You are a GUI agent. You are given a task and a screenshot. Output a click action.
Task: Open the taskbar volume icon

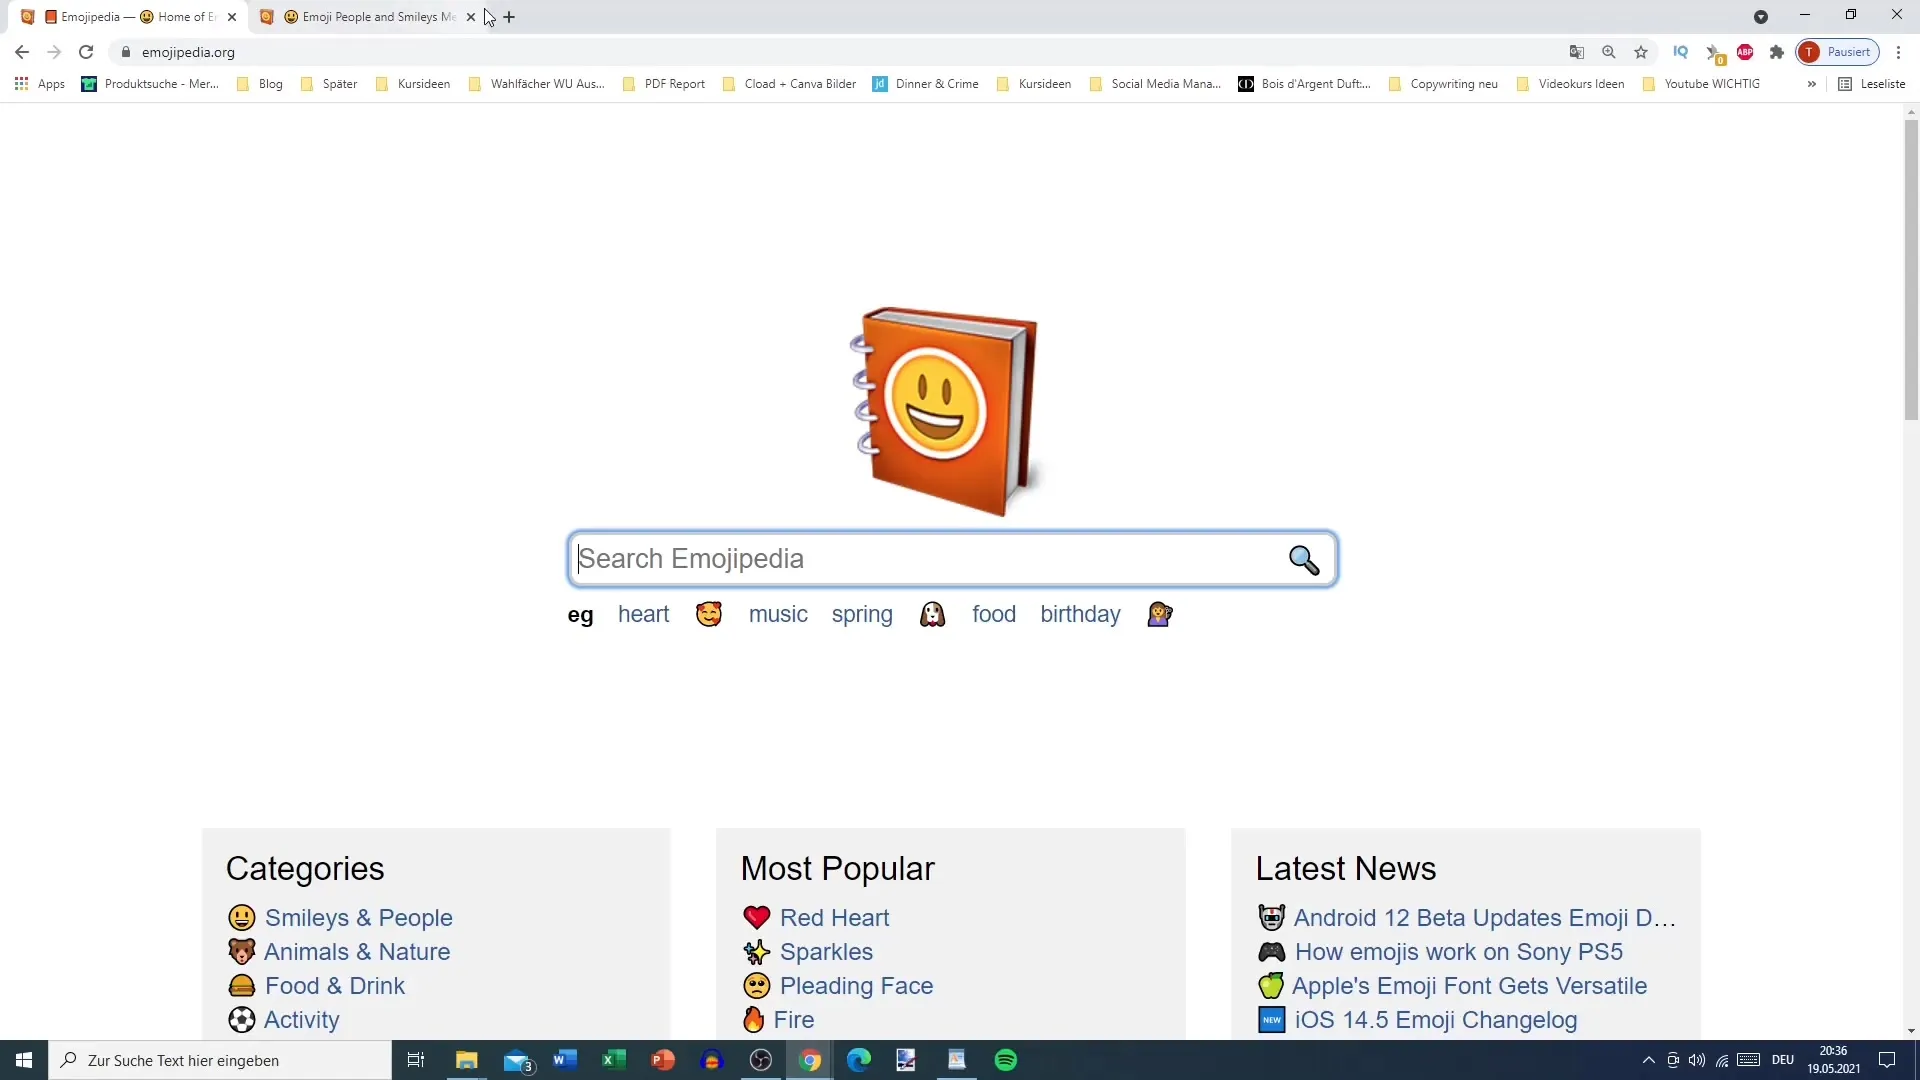[1697, 1060]
